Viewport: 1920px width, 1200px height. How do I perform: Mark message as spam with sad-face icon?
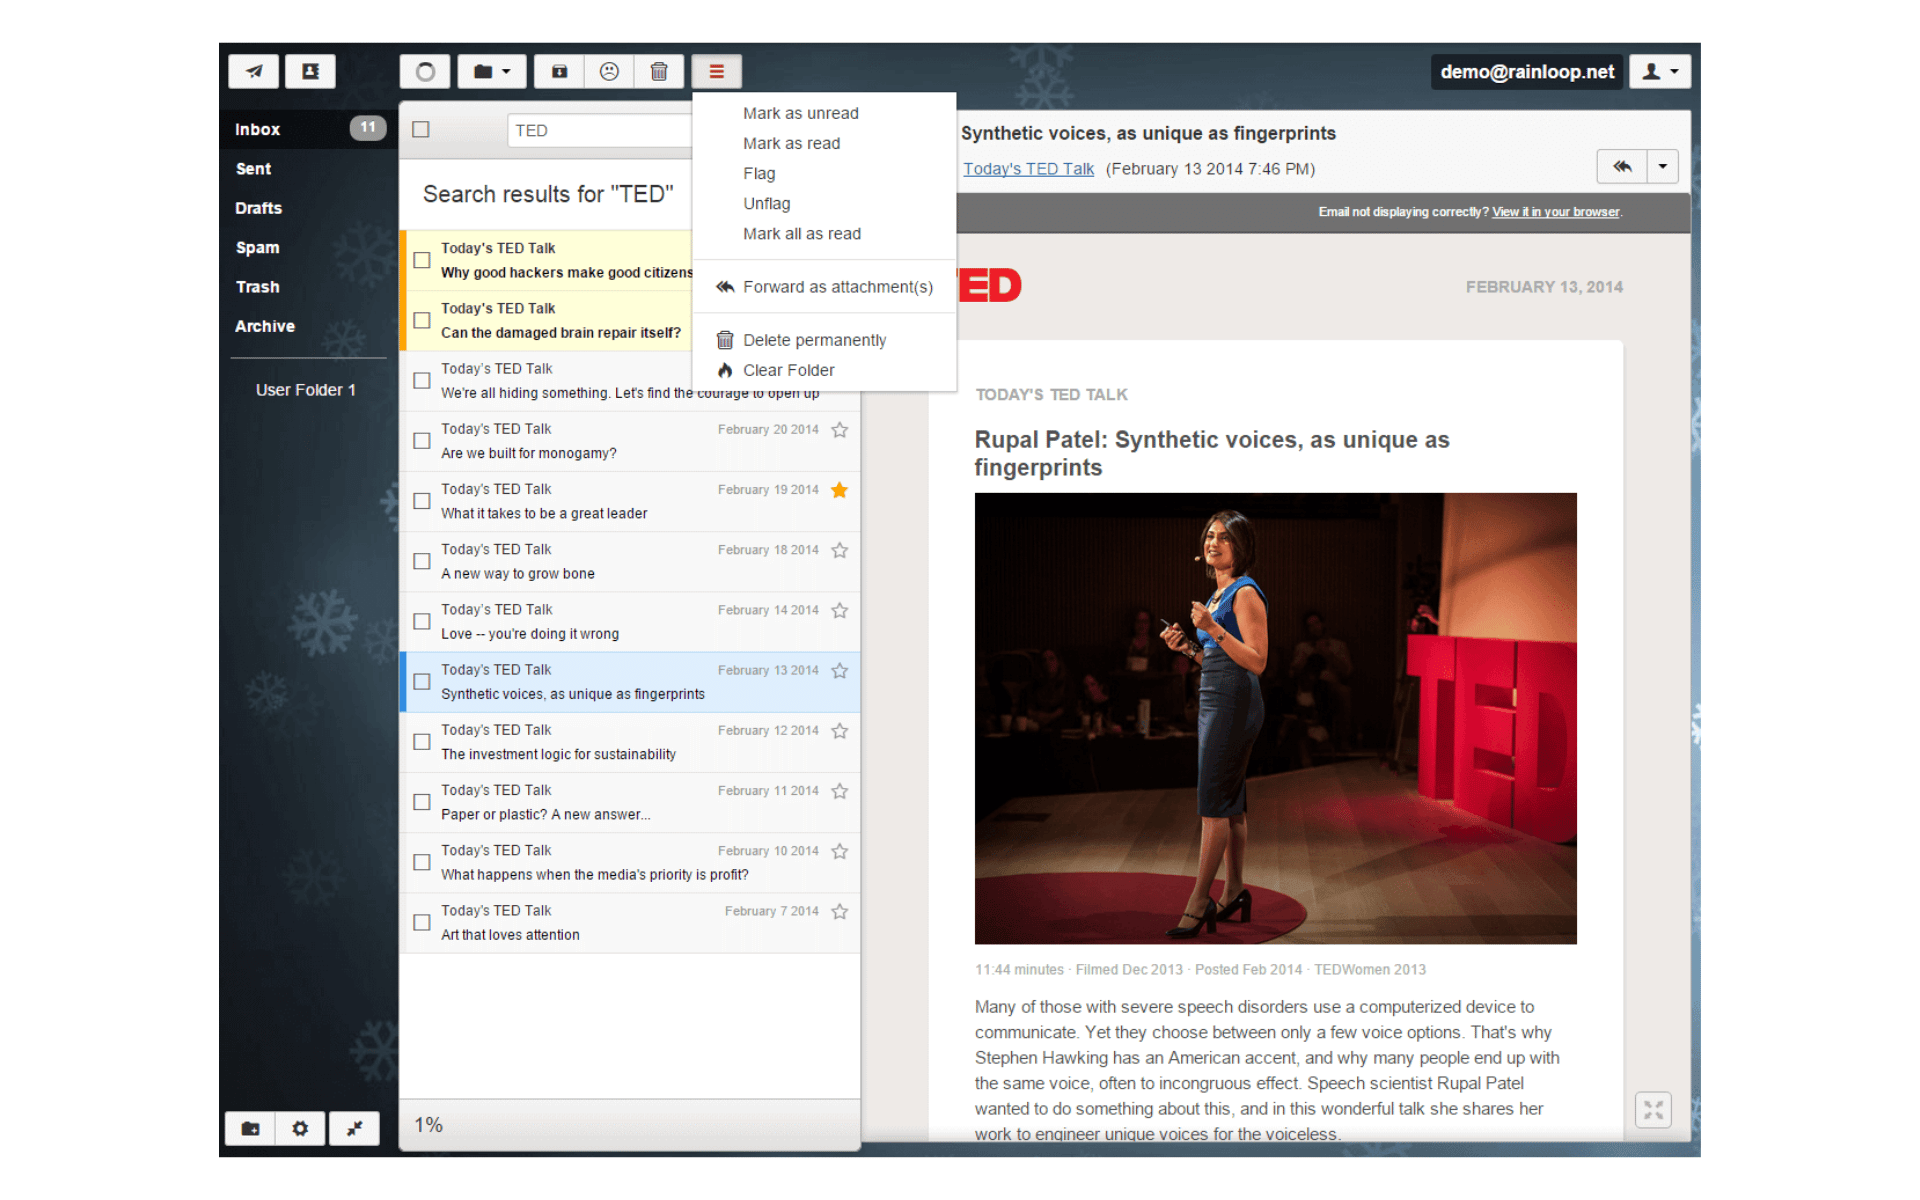click(x=609, y=71)
